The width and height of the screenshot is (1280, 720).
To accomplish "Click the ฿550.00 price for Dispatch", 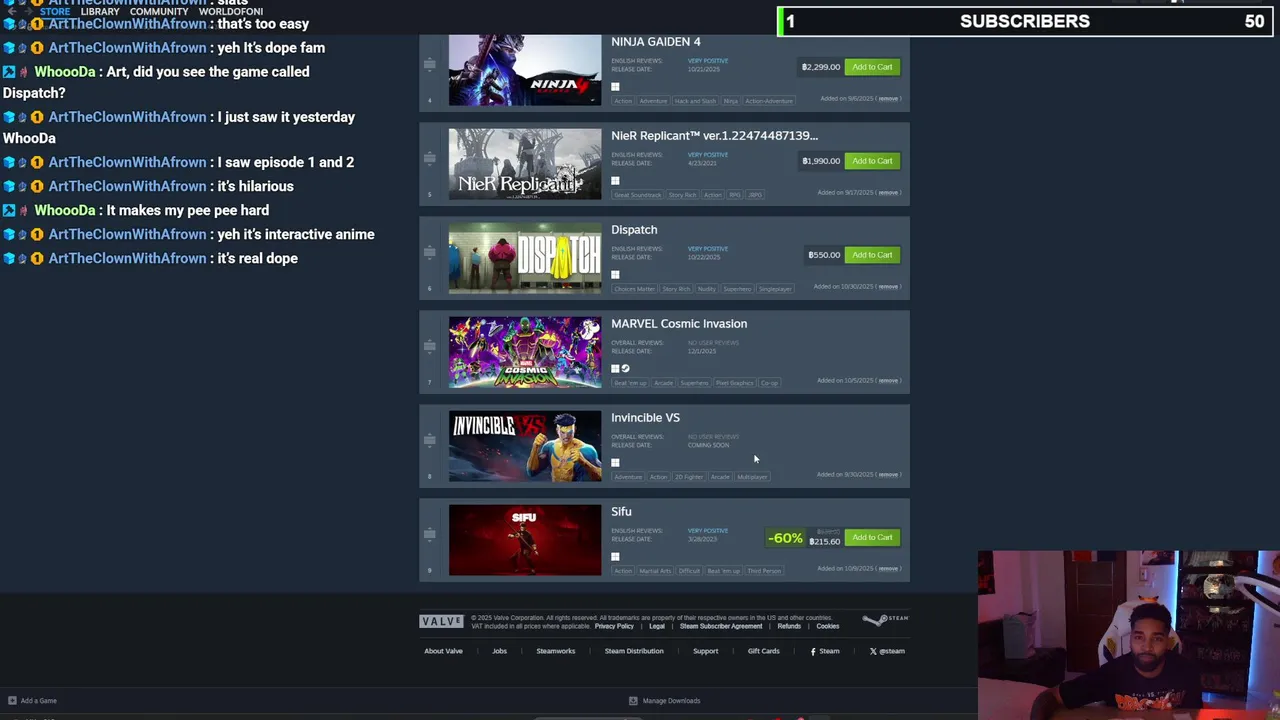I will pos(824,255).
